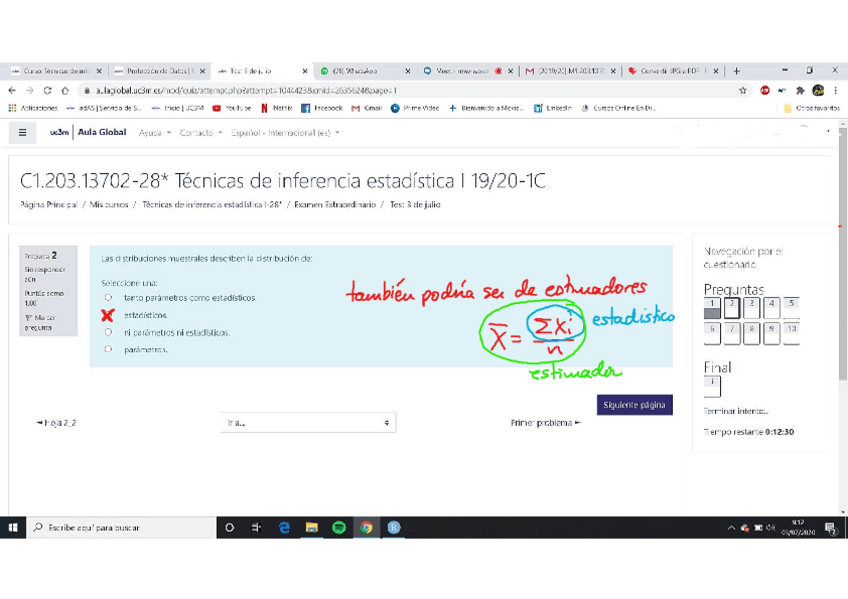
Task: Open the Gmail bookmark
Action: pos(367,108)
